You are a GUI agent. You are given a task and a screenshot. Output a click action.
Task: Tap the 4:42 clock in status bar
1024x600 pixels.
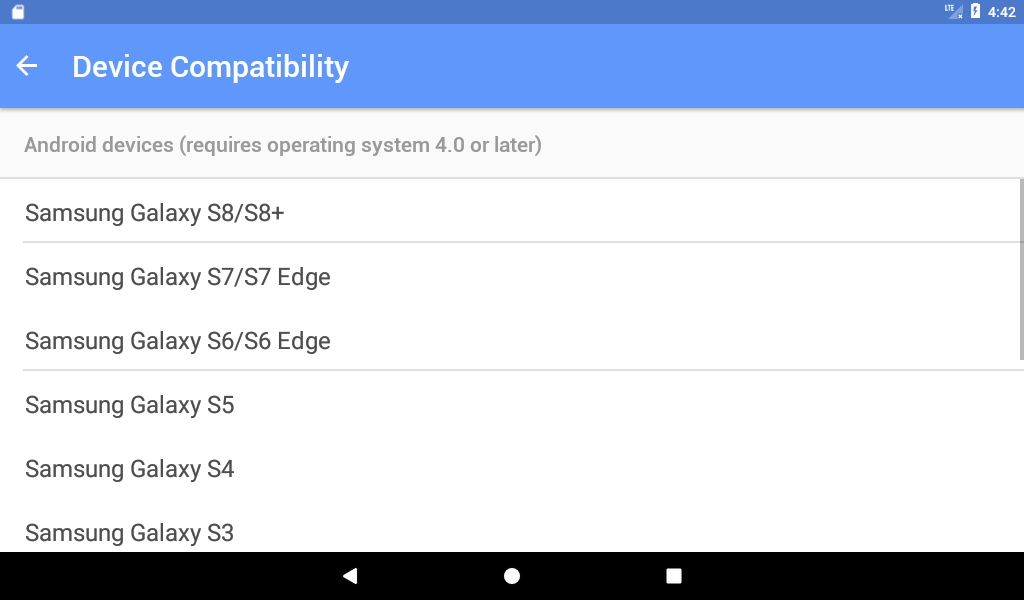(1001, 12)
